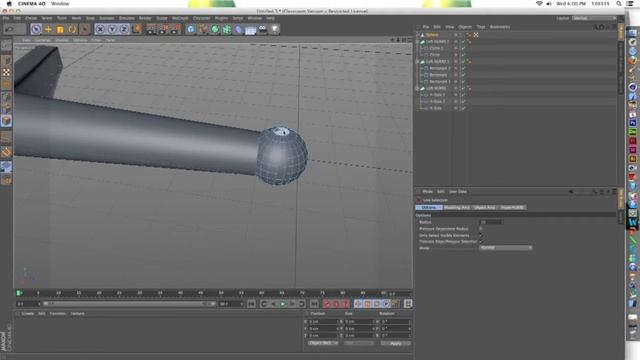Viewport: 640px width, 360px height.
Task: Open the Object (Rel) coordinates dropdown
Action: point(322,343)
